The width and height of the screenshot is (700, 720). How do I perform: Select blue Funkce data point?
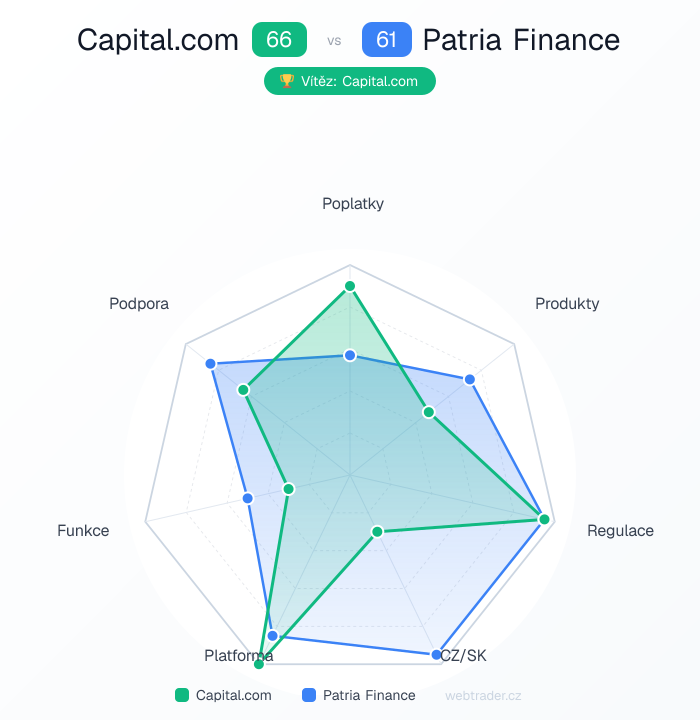point(248,498)
